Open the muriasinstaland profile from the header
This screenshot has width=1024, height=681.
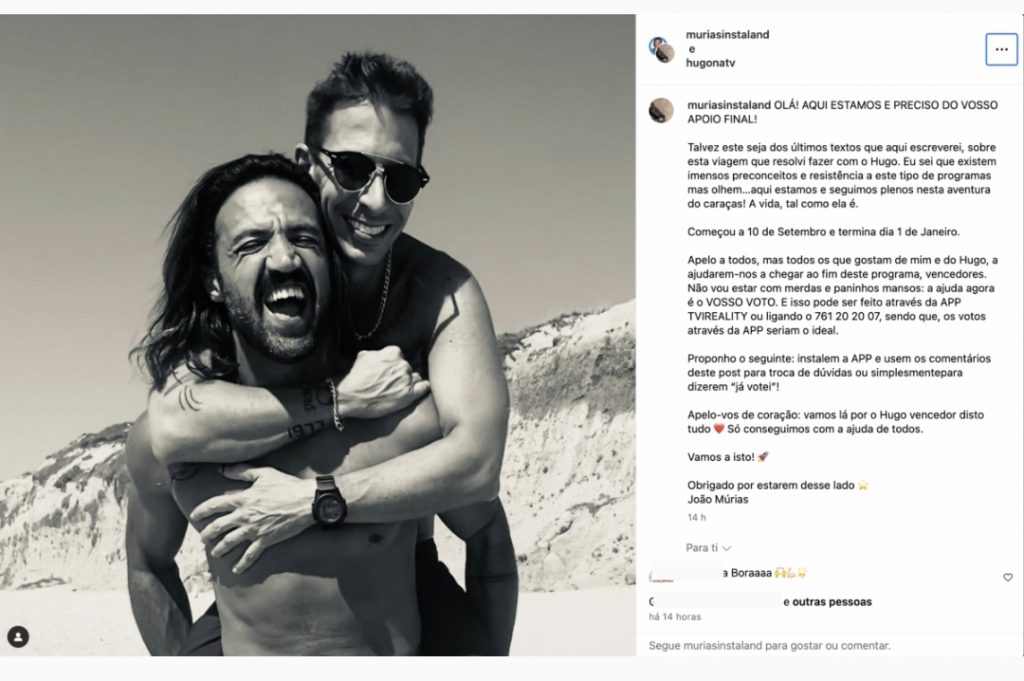pos(728,35)
